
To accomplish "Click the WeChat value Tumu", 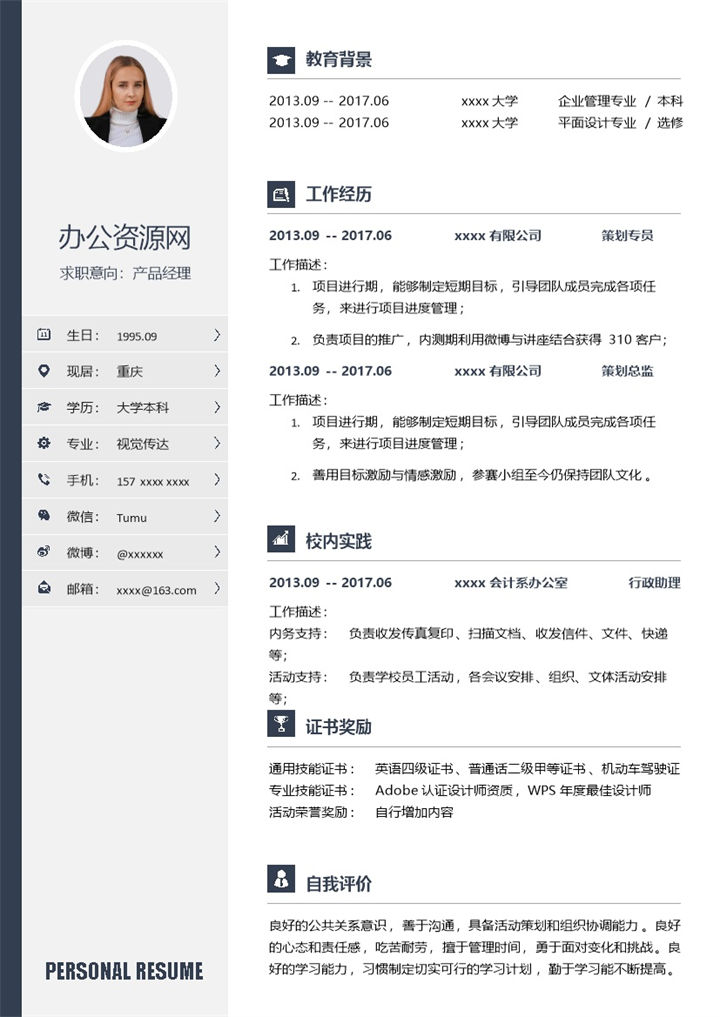I will 132,518.
